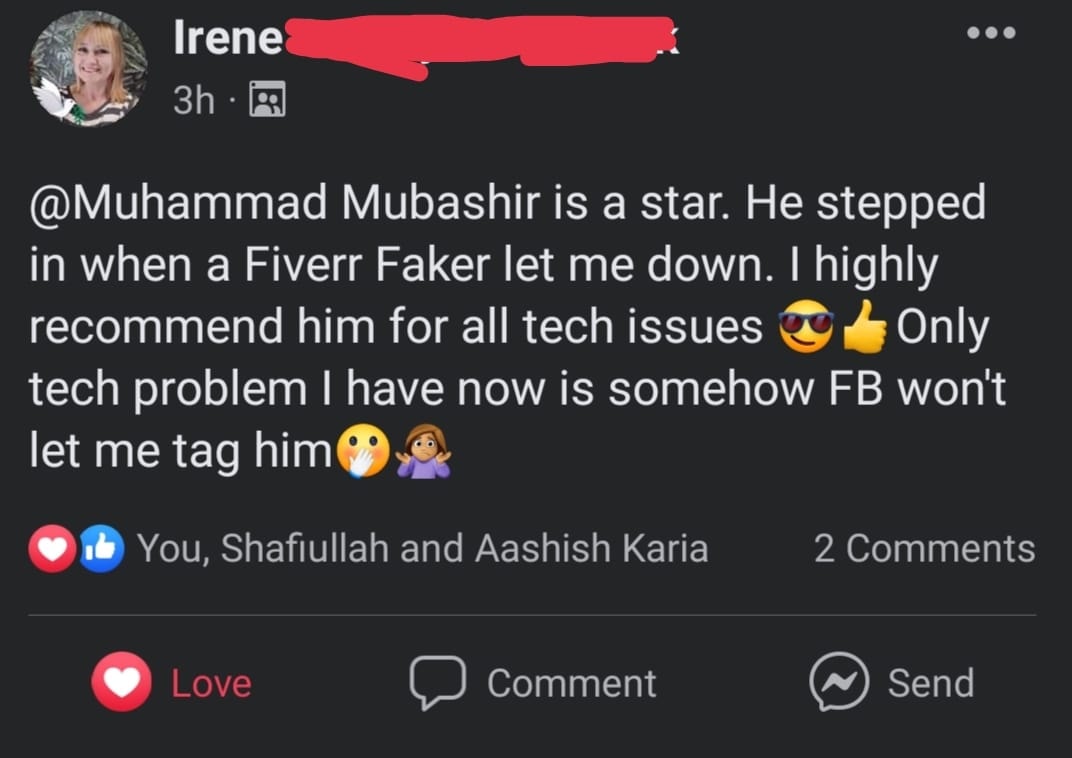Viewport: 1072px width, 758px height.
Task: Click the speech bubble Comment icon
Action: pyautogui.click(x=437, y=682)
